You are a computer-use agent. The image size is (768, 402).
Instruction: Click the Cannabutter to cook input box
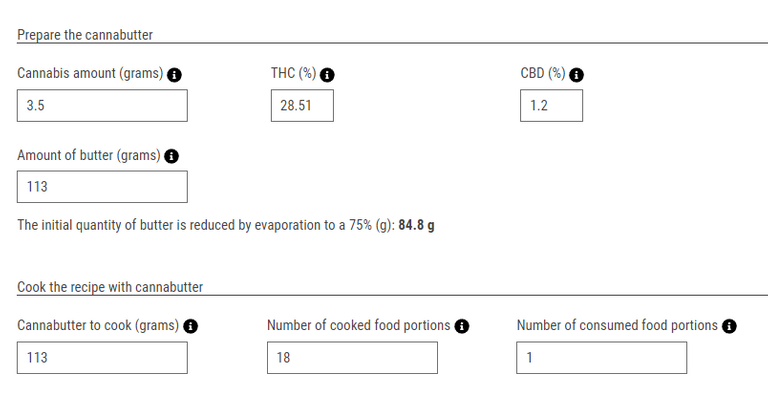click(102, 357)
